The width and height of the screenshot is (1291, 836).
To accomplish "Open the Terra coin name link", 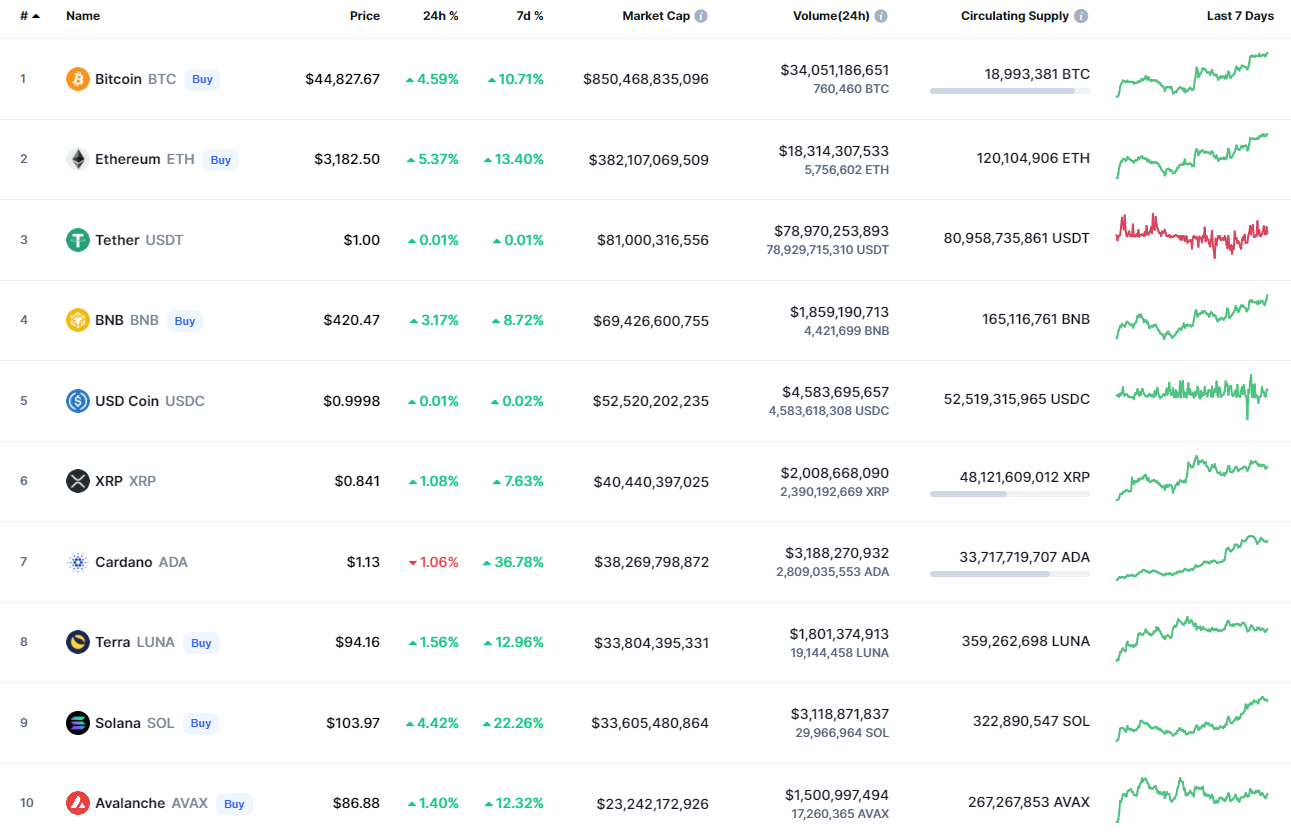I will (x=112, y=642).
